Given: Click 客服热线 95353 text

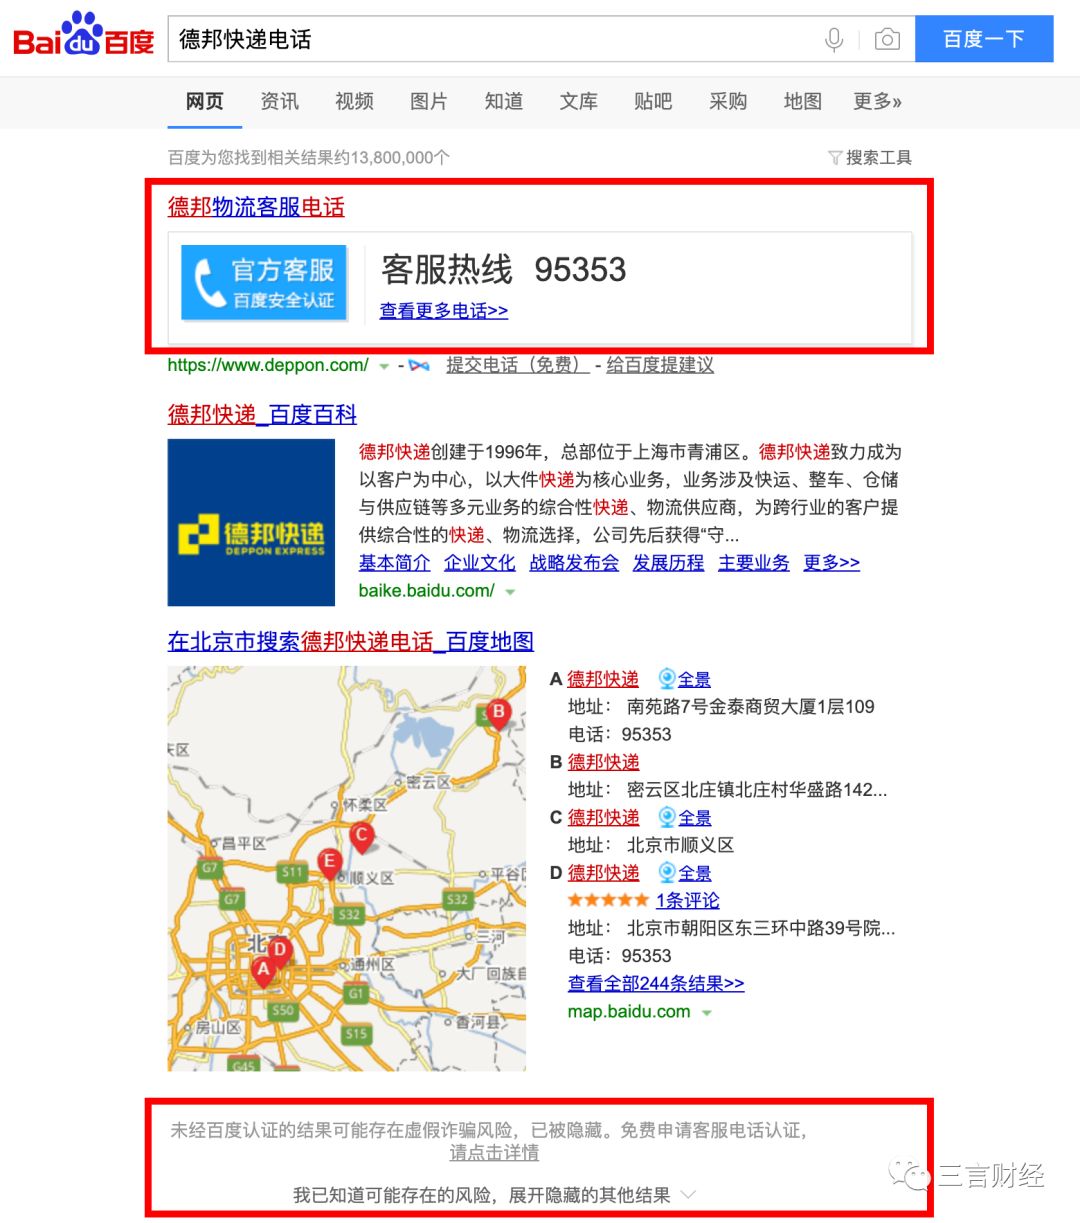Looking at the screenshot, I should coord(504,269).
